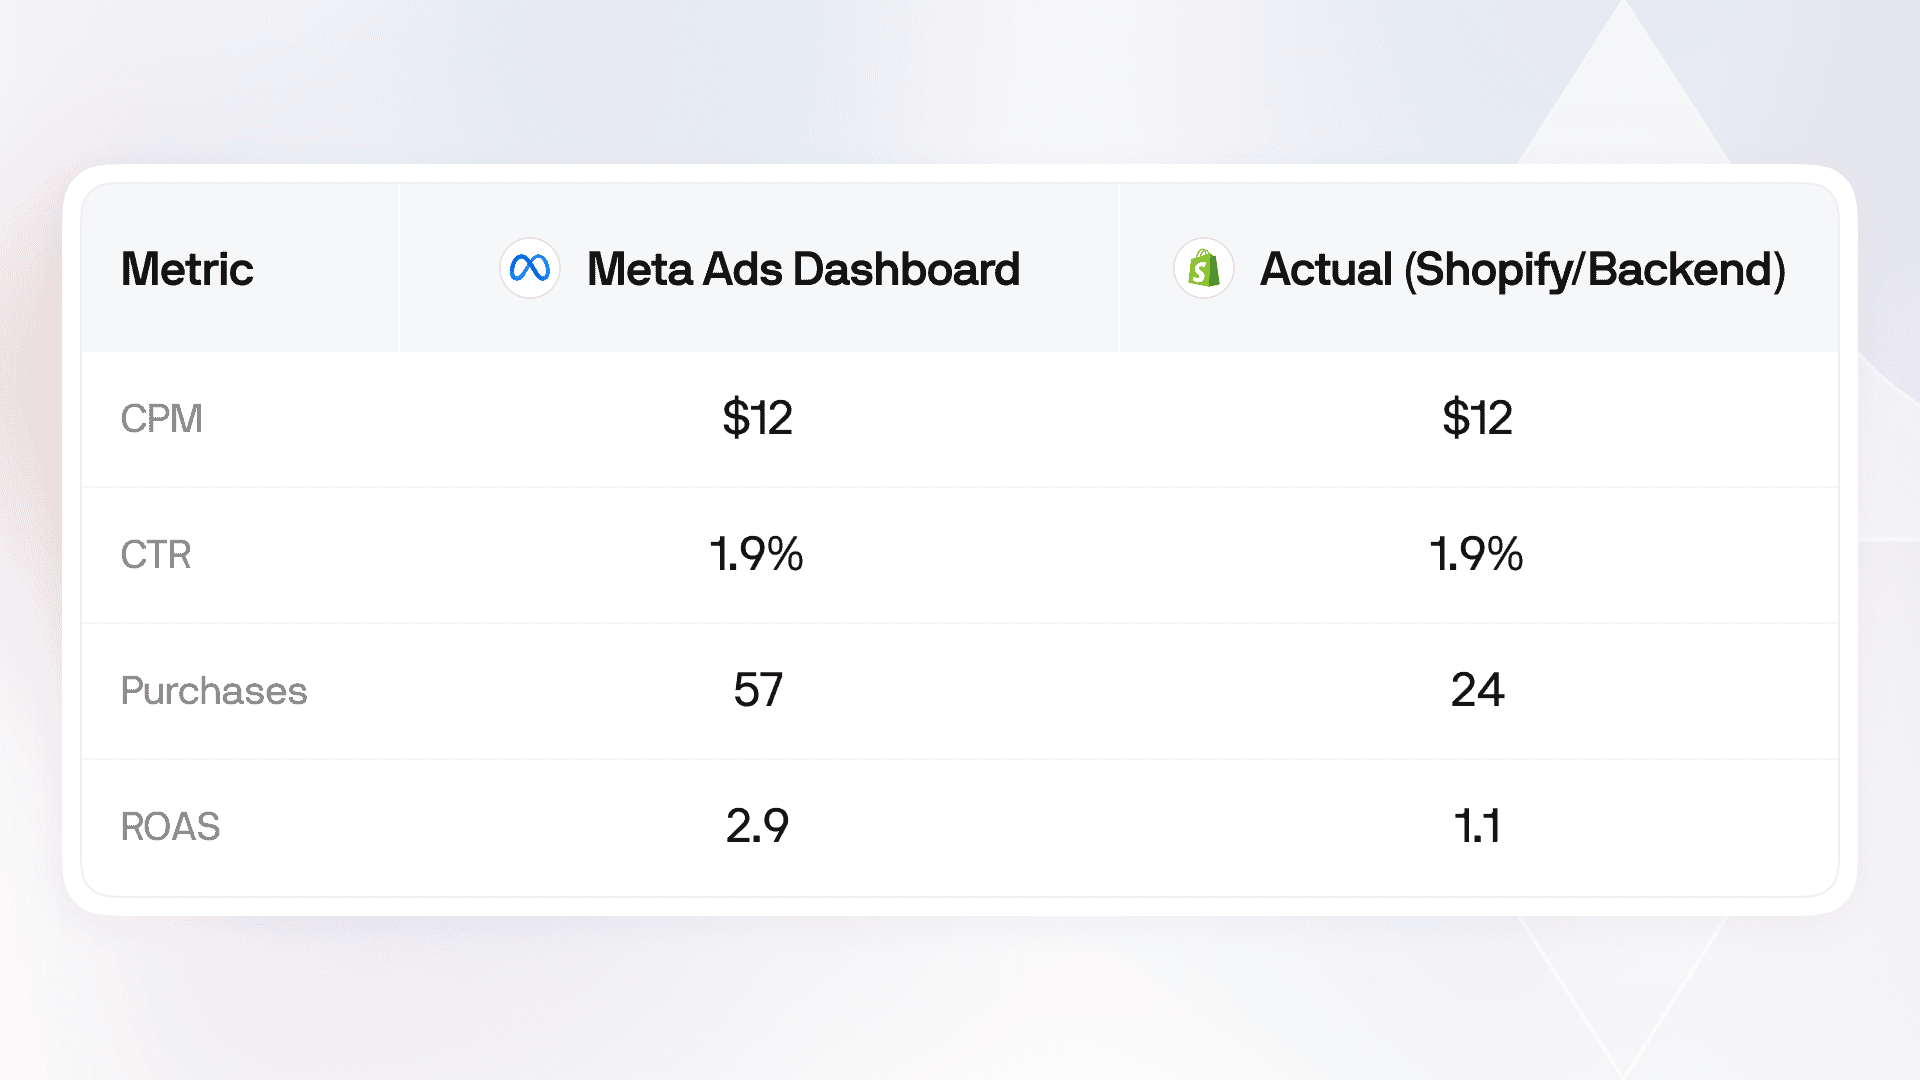Click the word Actual in the header
1920x1080 pixels.
(x=1326, y=269)
